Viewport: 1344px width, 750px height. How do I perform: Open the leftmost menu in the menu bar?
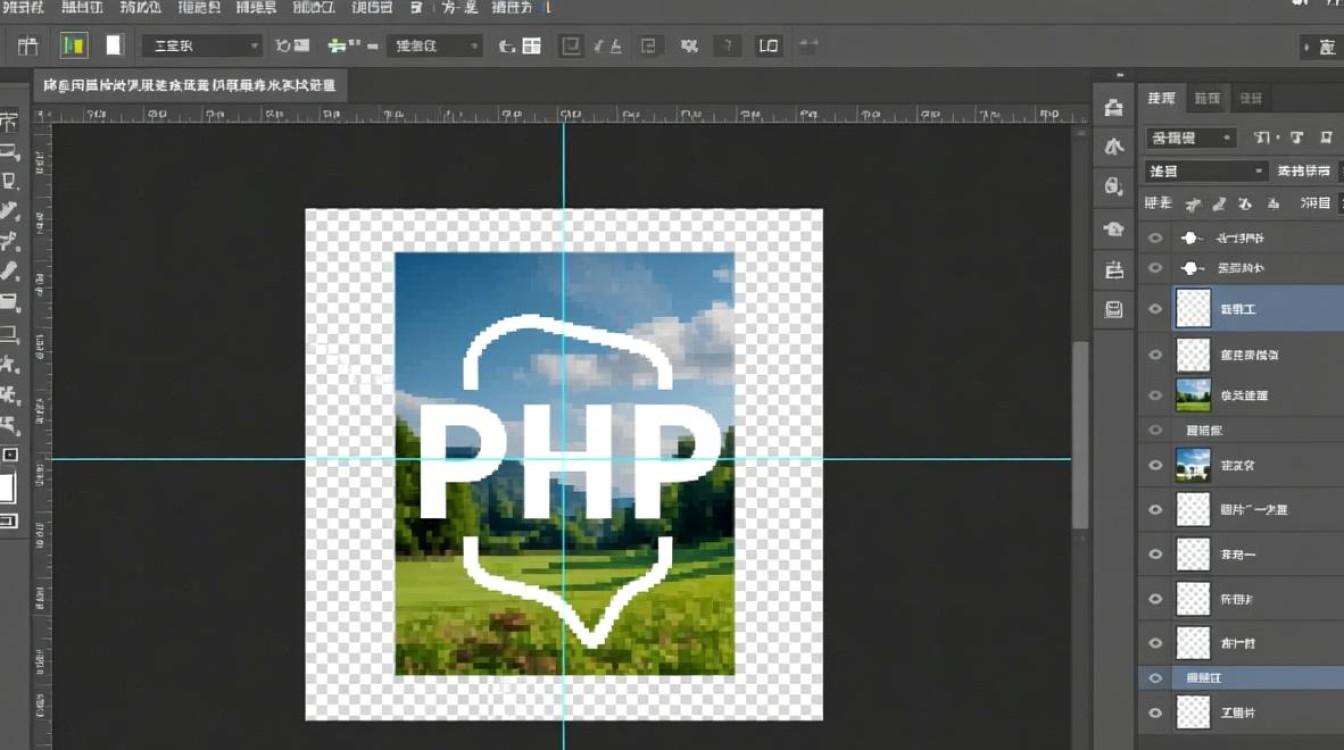[x=23, y=8]
